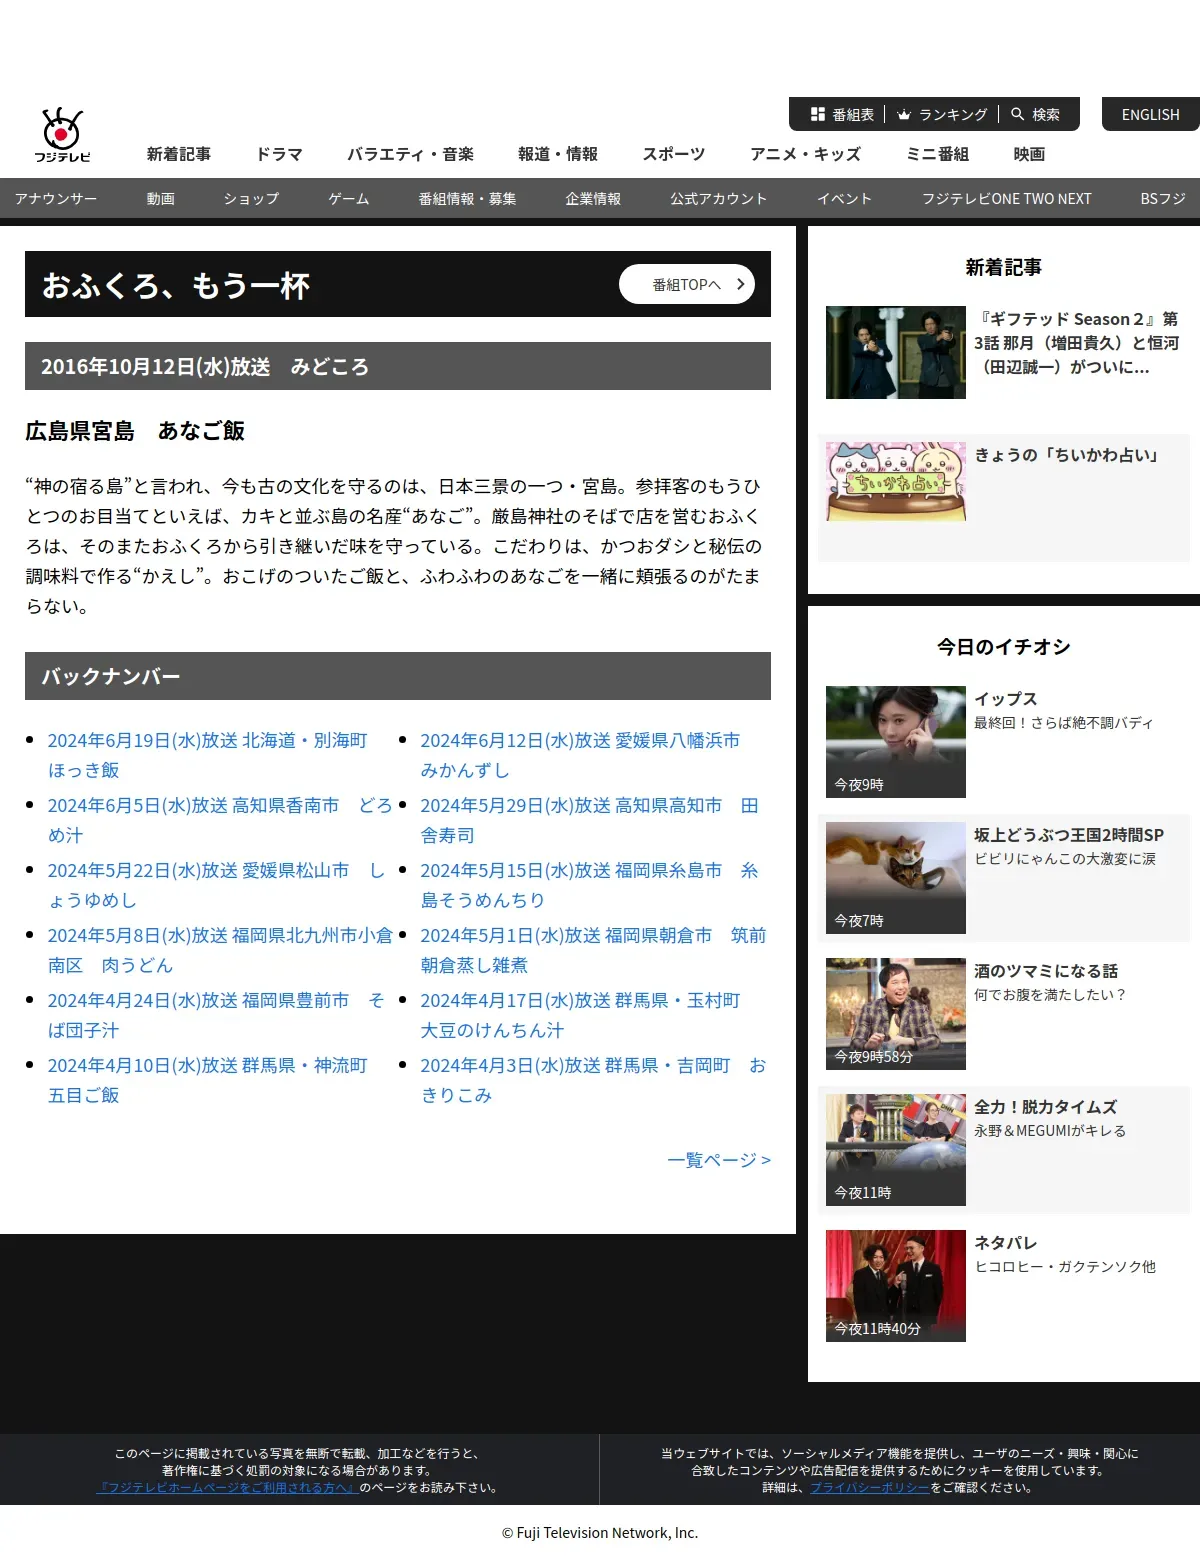Open 映画 menu item
1200x1559 pixels.
(x=1029, y=154)
